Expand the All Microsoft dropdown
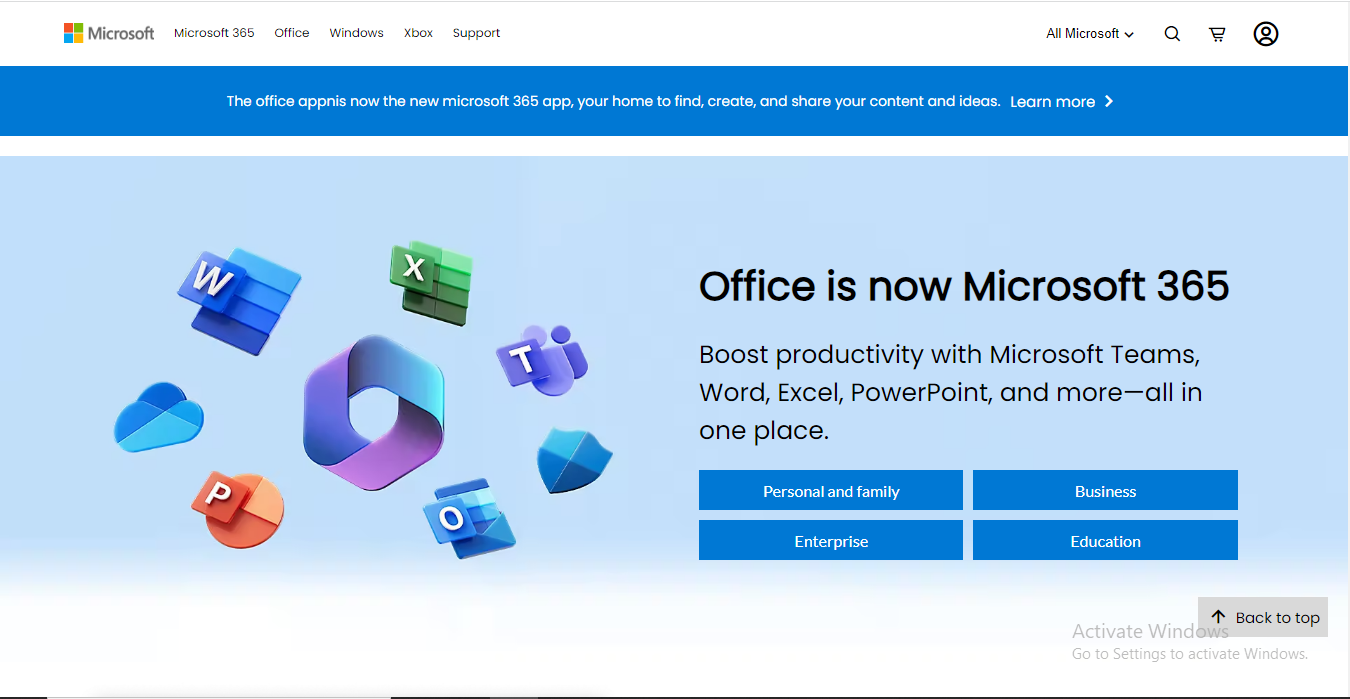The width and height of the screenshot is (1350, 699). 1090,34
